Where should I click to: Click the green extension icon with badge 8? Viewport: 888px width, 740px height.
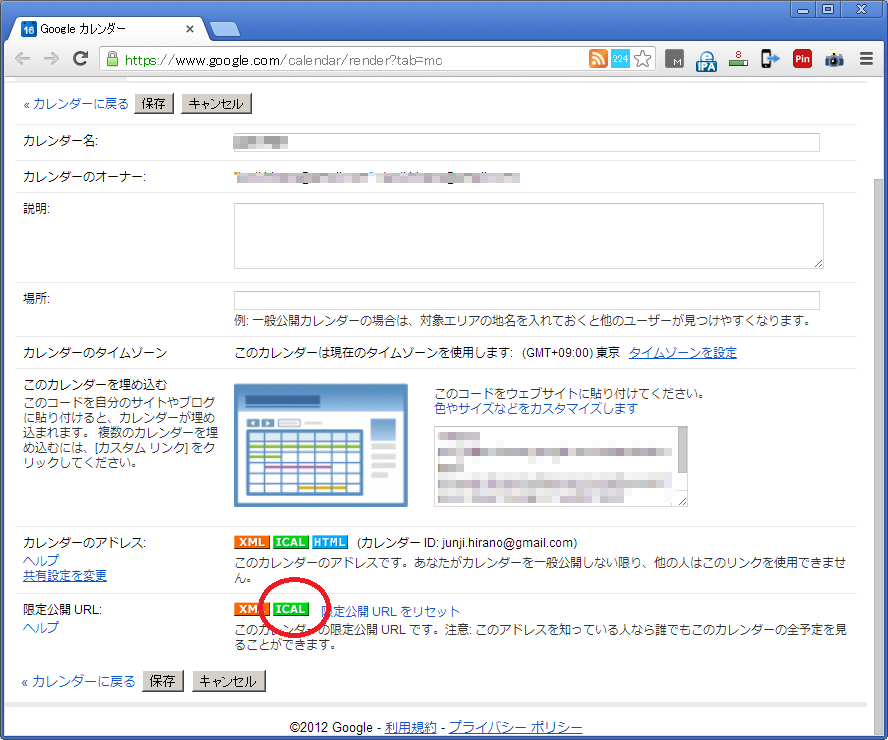click(738, 59)
